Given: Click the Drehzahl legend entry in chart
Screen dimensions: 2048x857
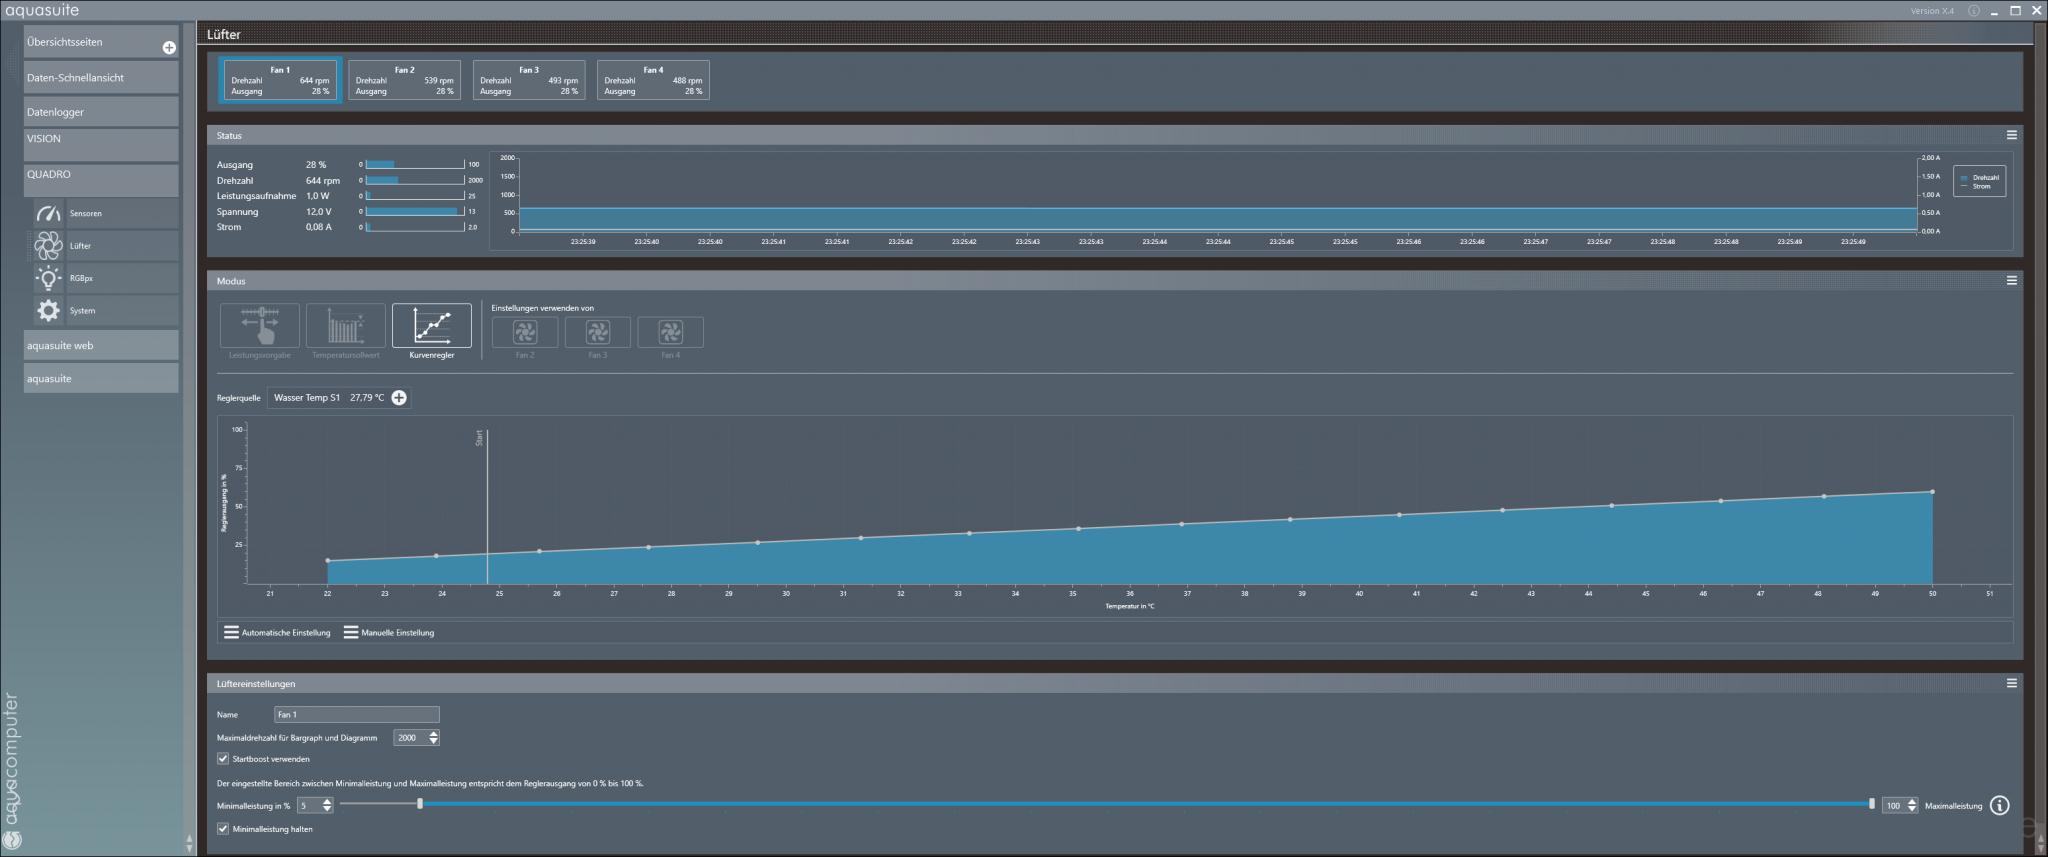Looking at the screenshot, I should pos(1980,177).
